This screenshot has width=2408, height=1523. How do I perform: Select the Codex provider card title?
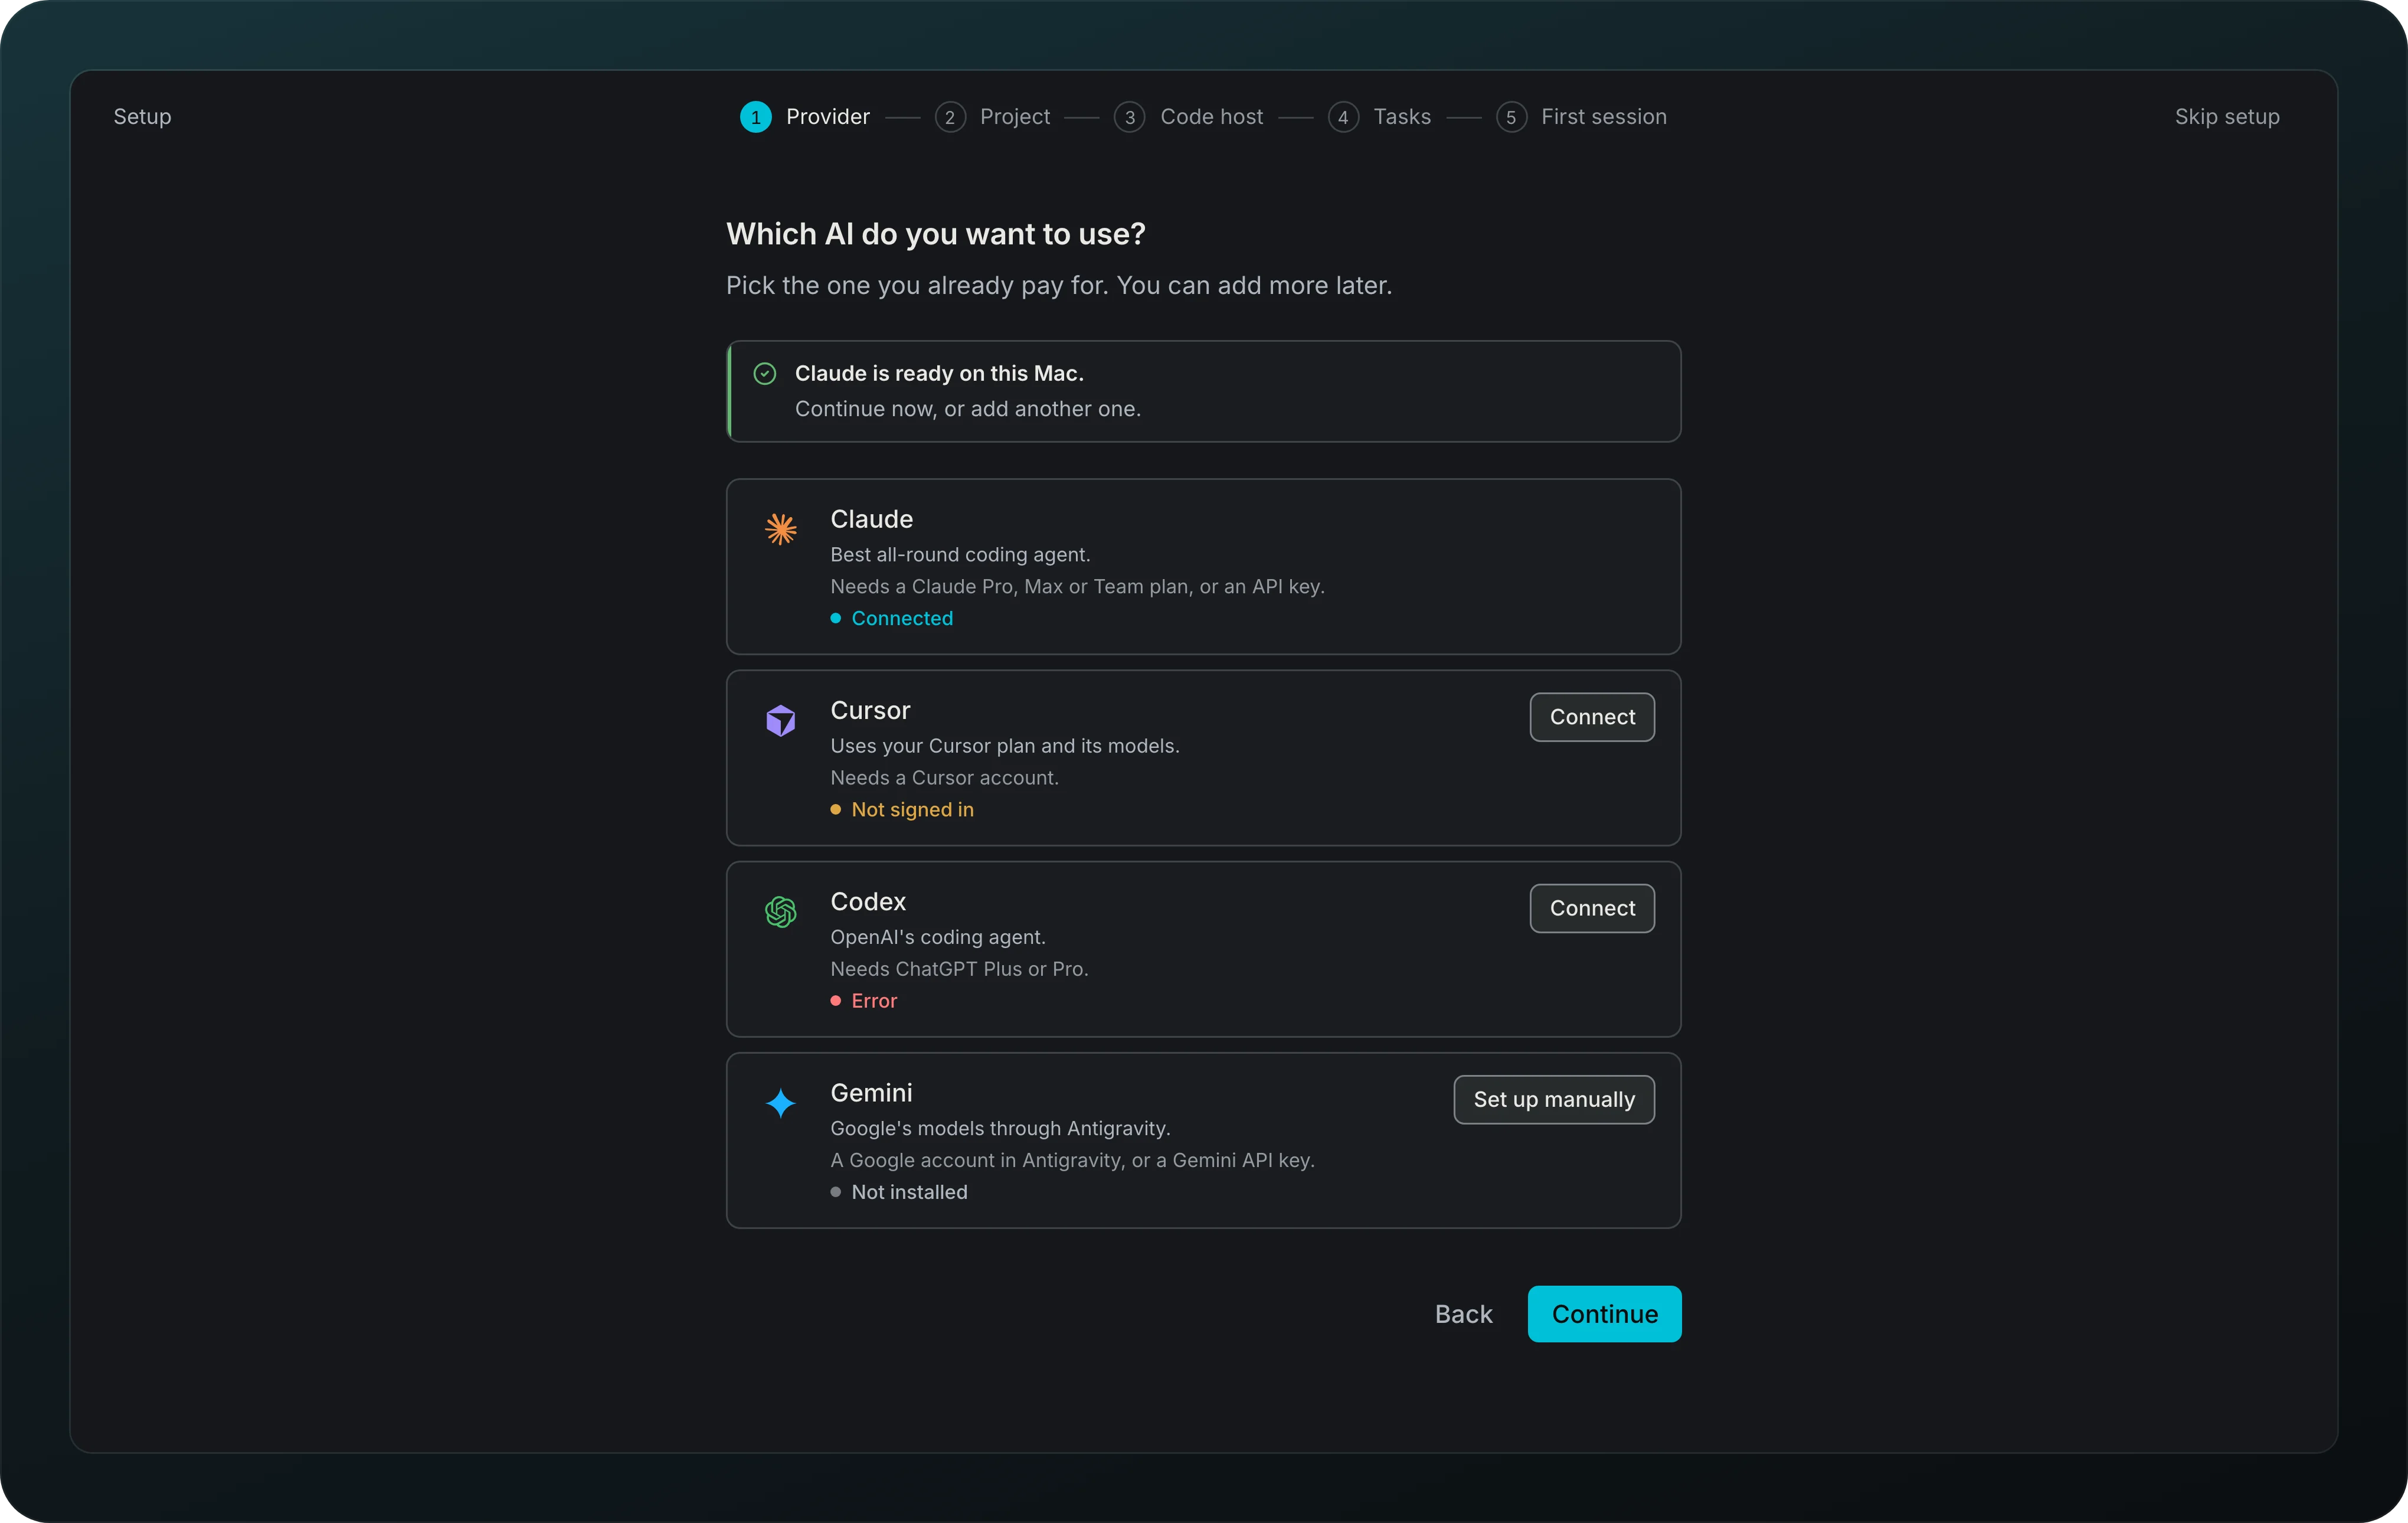coord(868,901)
